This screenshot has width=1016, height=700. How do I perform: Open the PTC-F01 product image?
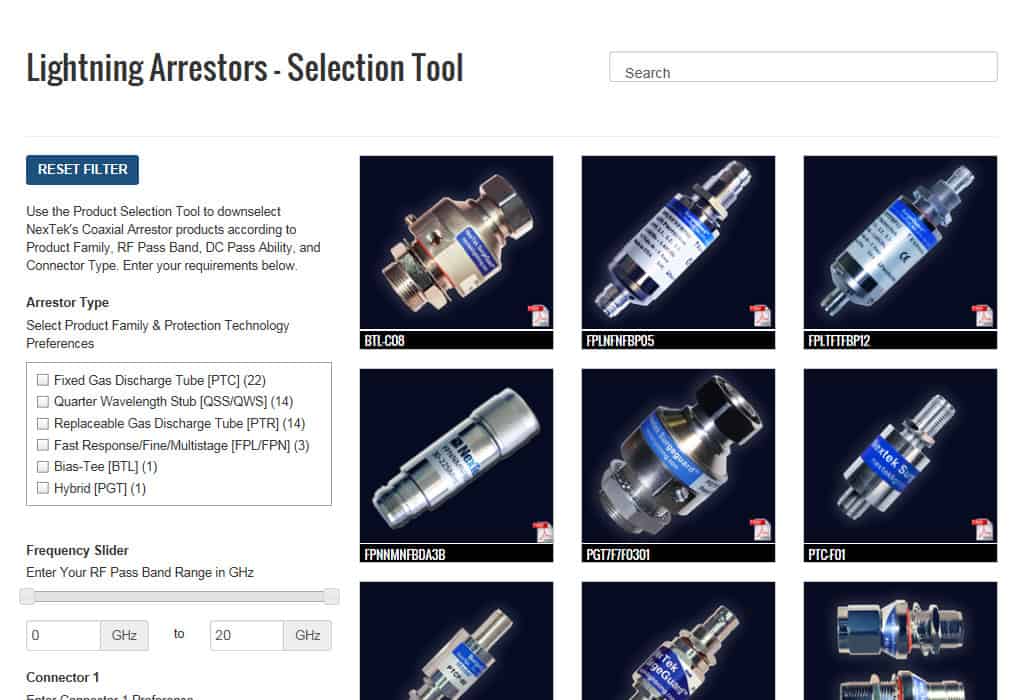click(900, 456)
